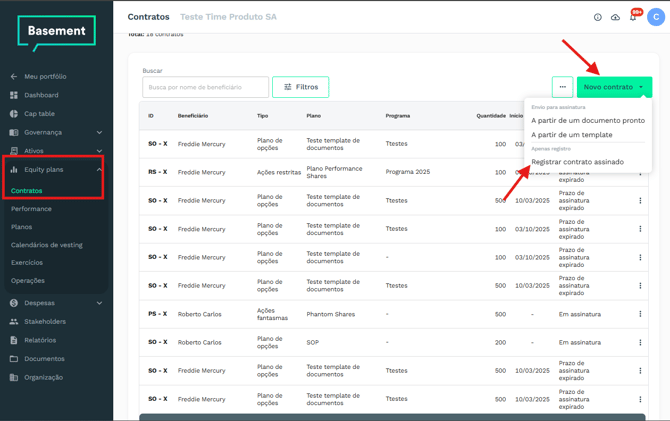Open Organização building icon

click(x=14, y=377)
